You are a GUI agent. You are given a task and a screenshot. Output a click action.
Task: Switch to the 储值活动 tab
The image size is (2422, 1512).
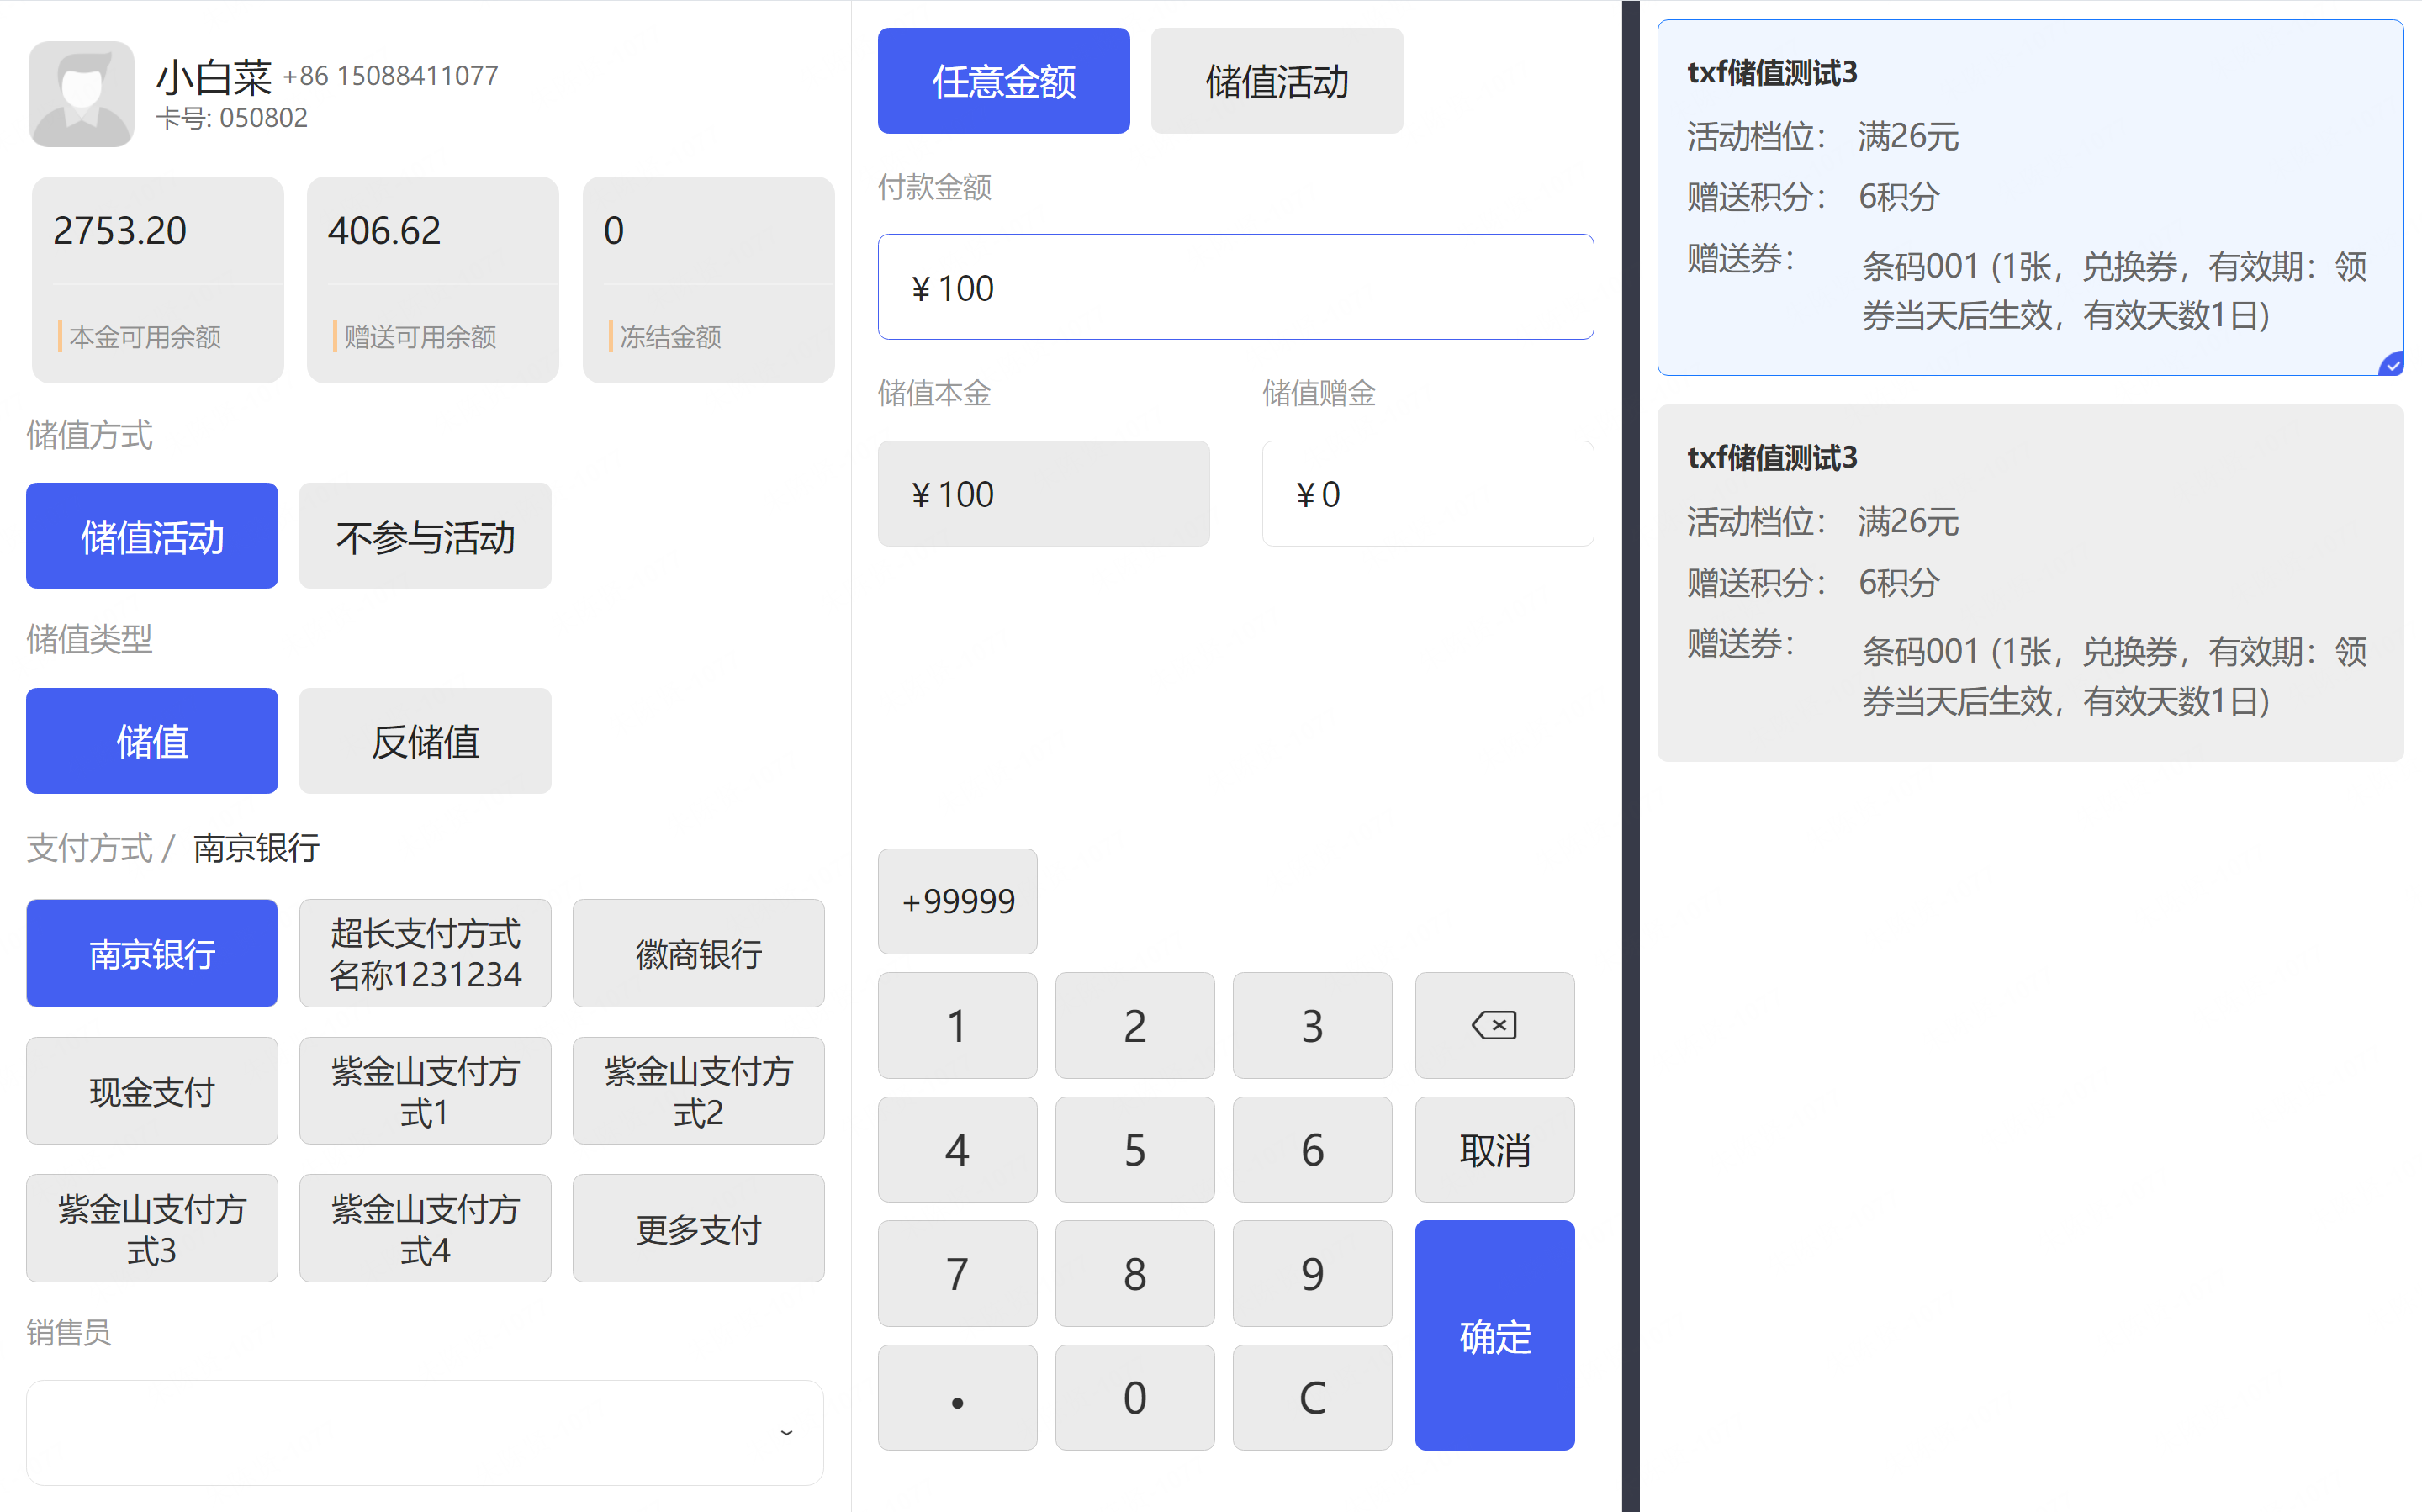point(1276,81)
